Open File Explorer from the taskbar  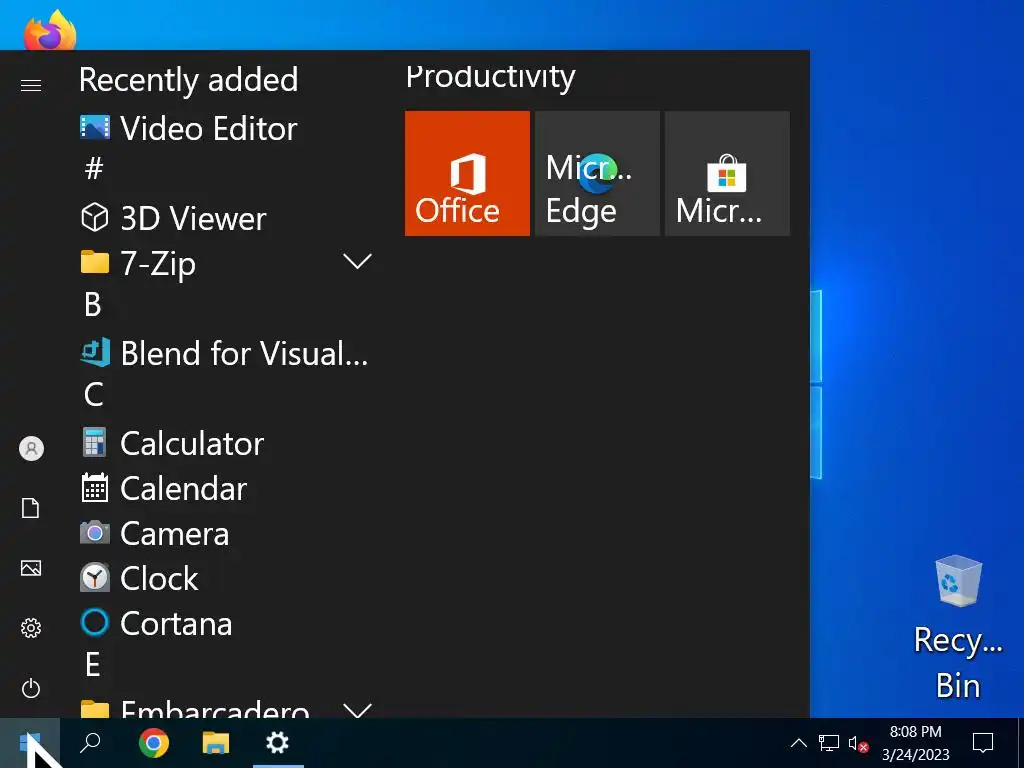216,743
